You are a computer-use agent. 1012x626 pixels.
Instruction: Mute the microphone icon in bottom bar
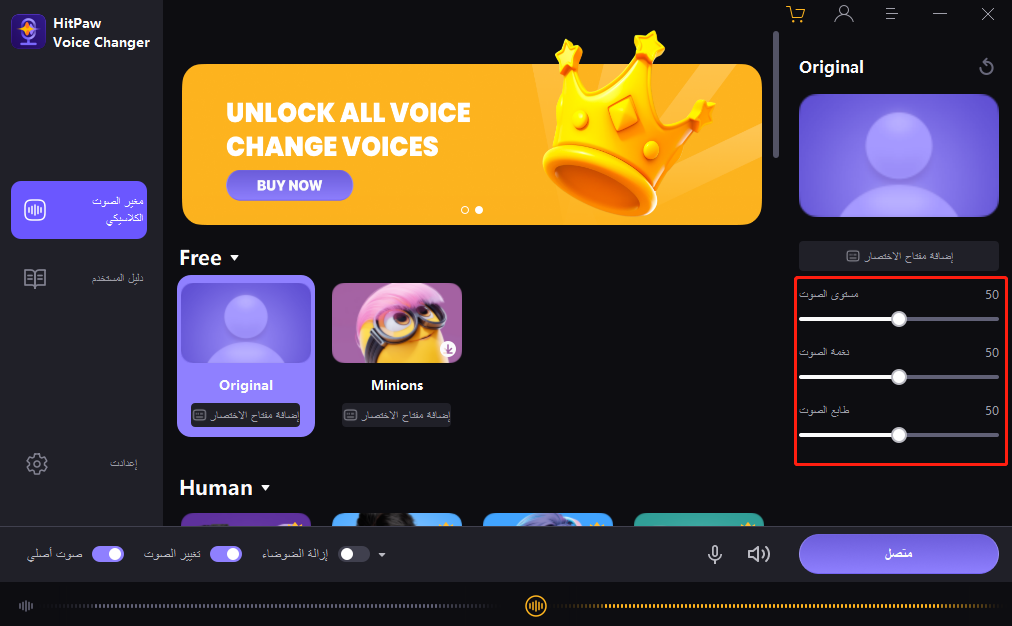tap(714, 554)
